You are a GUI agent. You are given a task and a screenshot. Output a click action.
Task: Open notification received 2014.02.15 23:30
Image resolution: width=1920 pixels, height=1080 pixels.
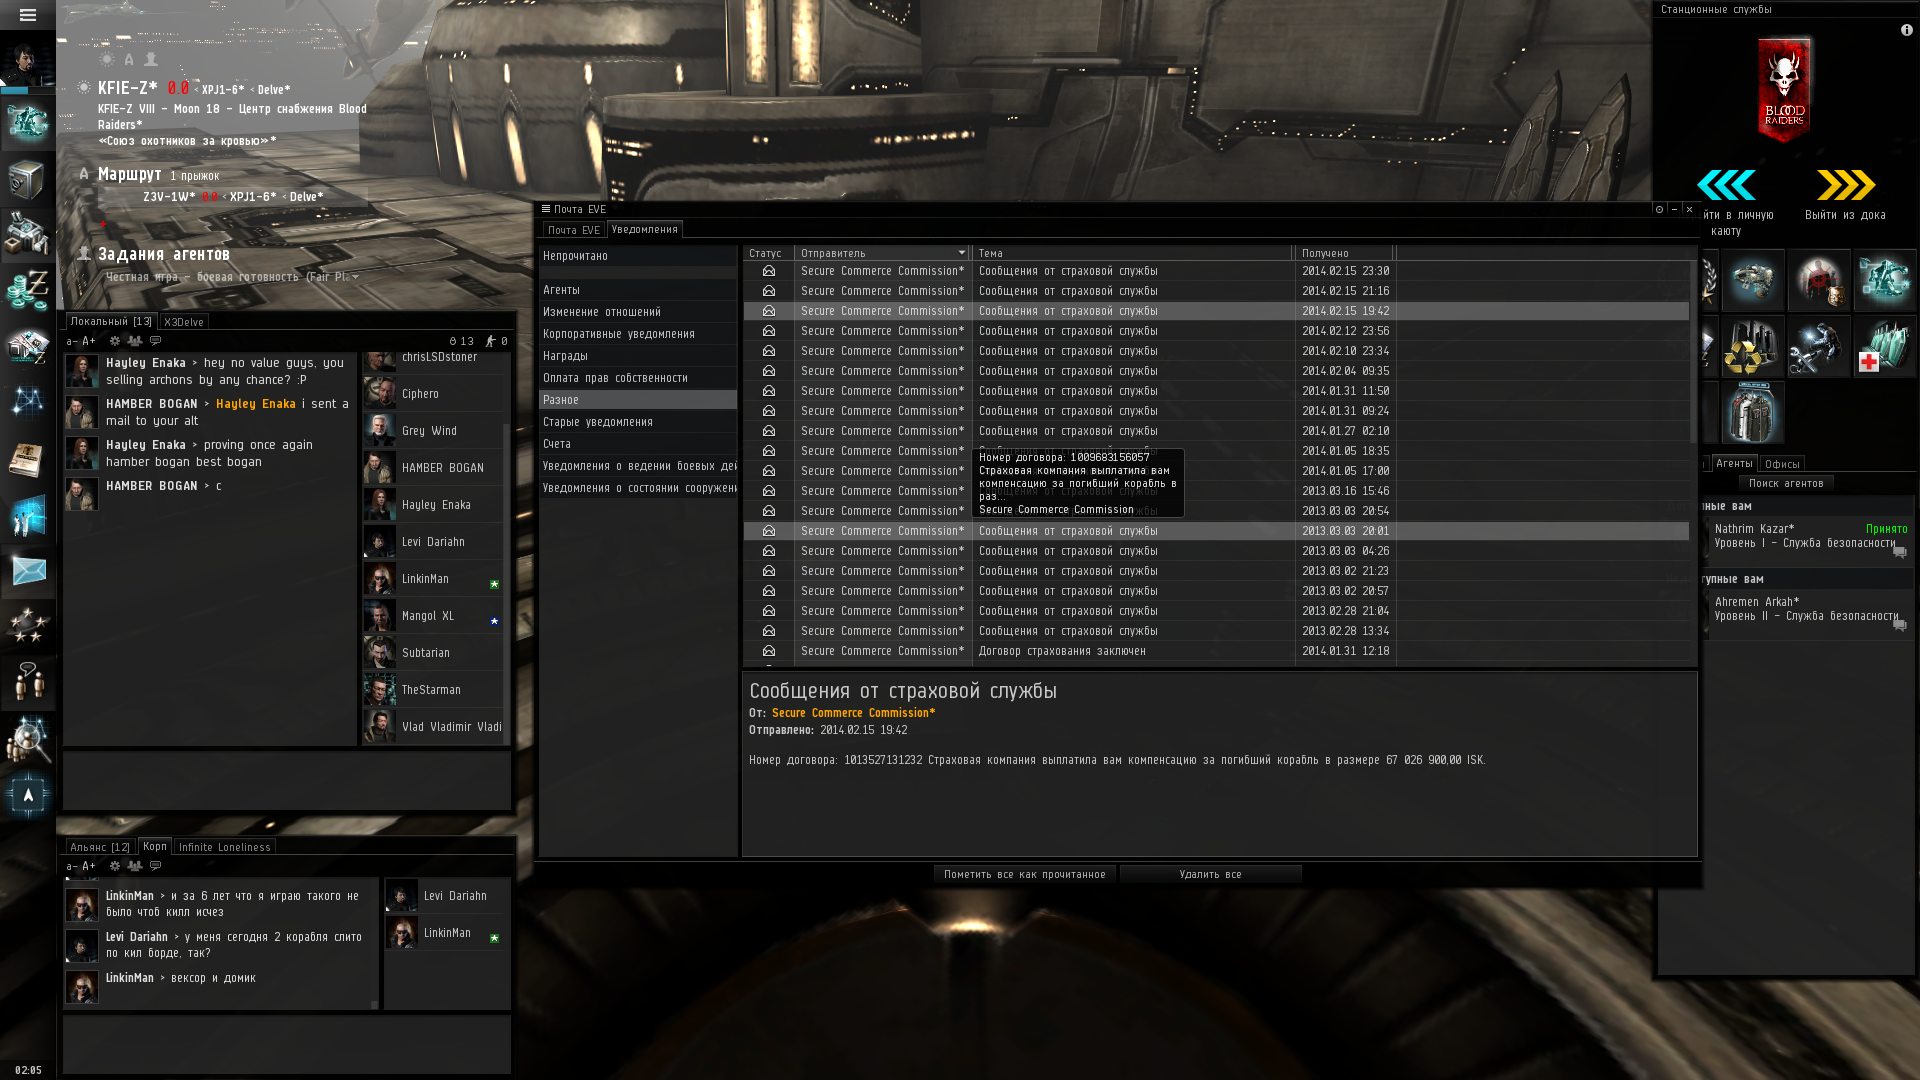tap(1216, 271)
